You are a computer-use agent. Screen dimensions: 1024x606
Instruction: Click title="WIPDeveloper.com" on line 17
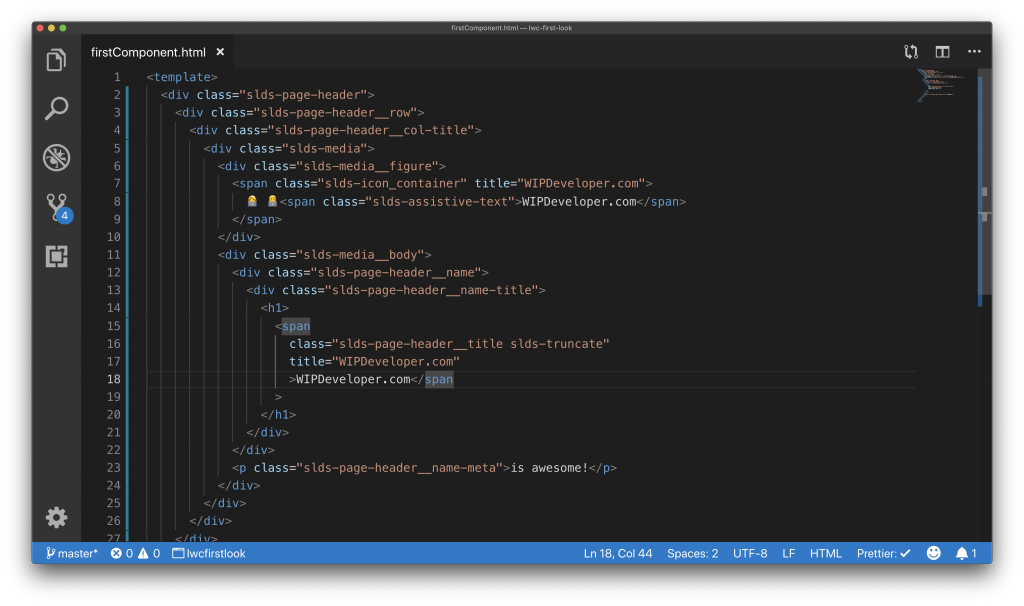pos(375,361)
